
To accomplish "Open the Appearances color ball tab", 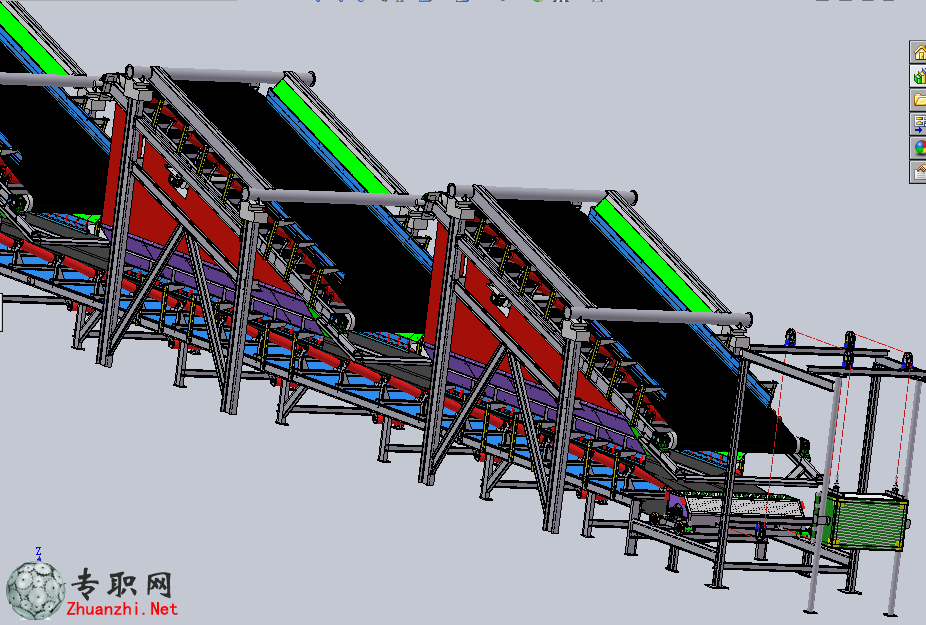I will pyautogui.click(x=918, y=148).
